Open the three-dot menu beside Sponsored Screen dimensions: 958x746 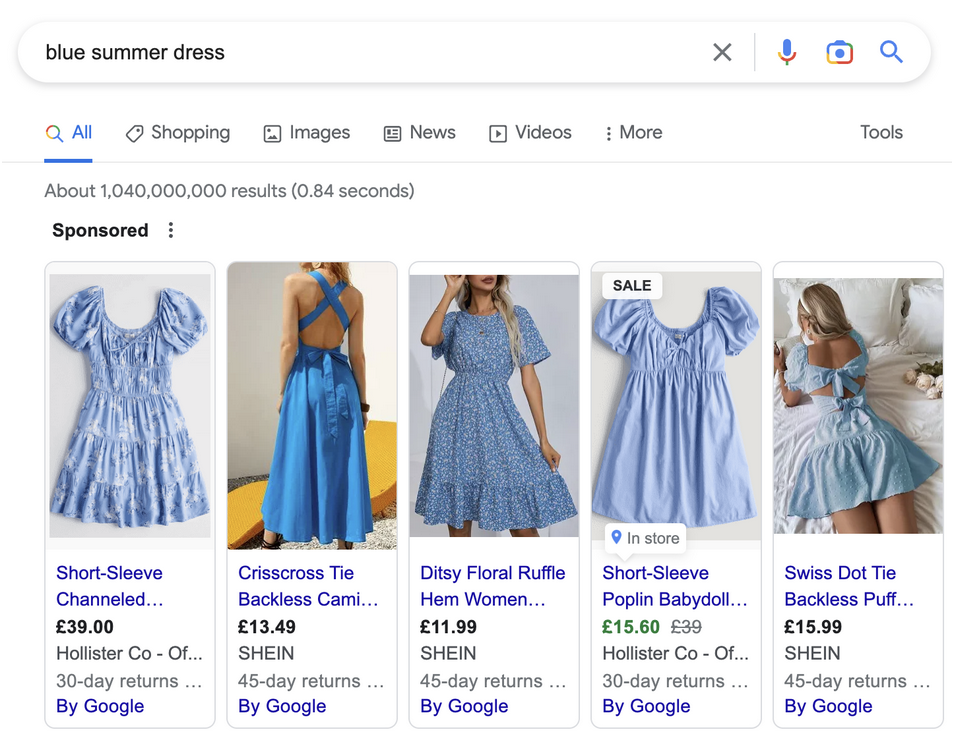pyautogui.click(x=171, y=230)
